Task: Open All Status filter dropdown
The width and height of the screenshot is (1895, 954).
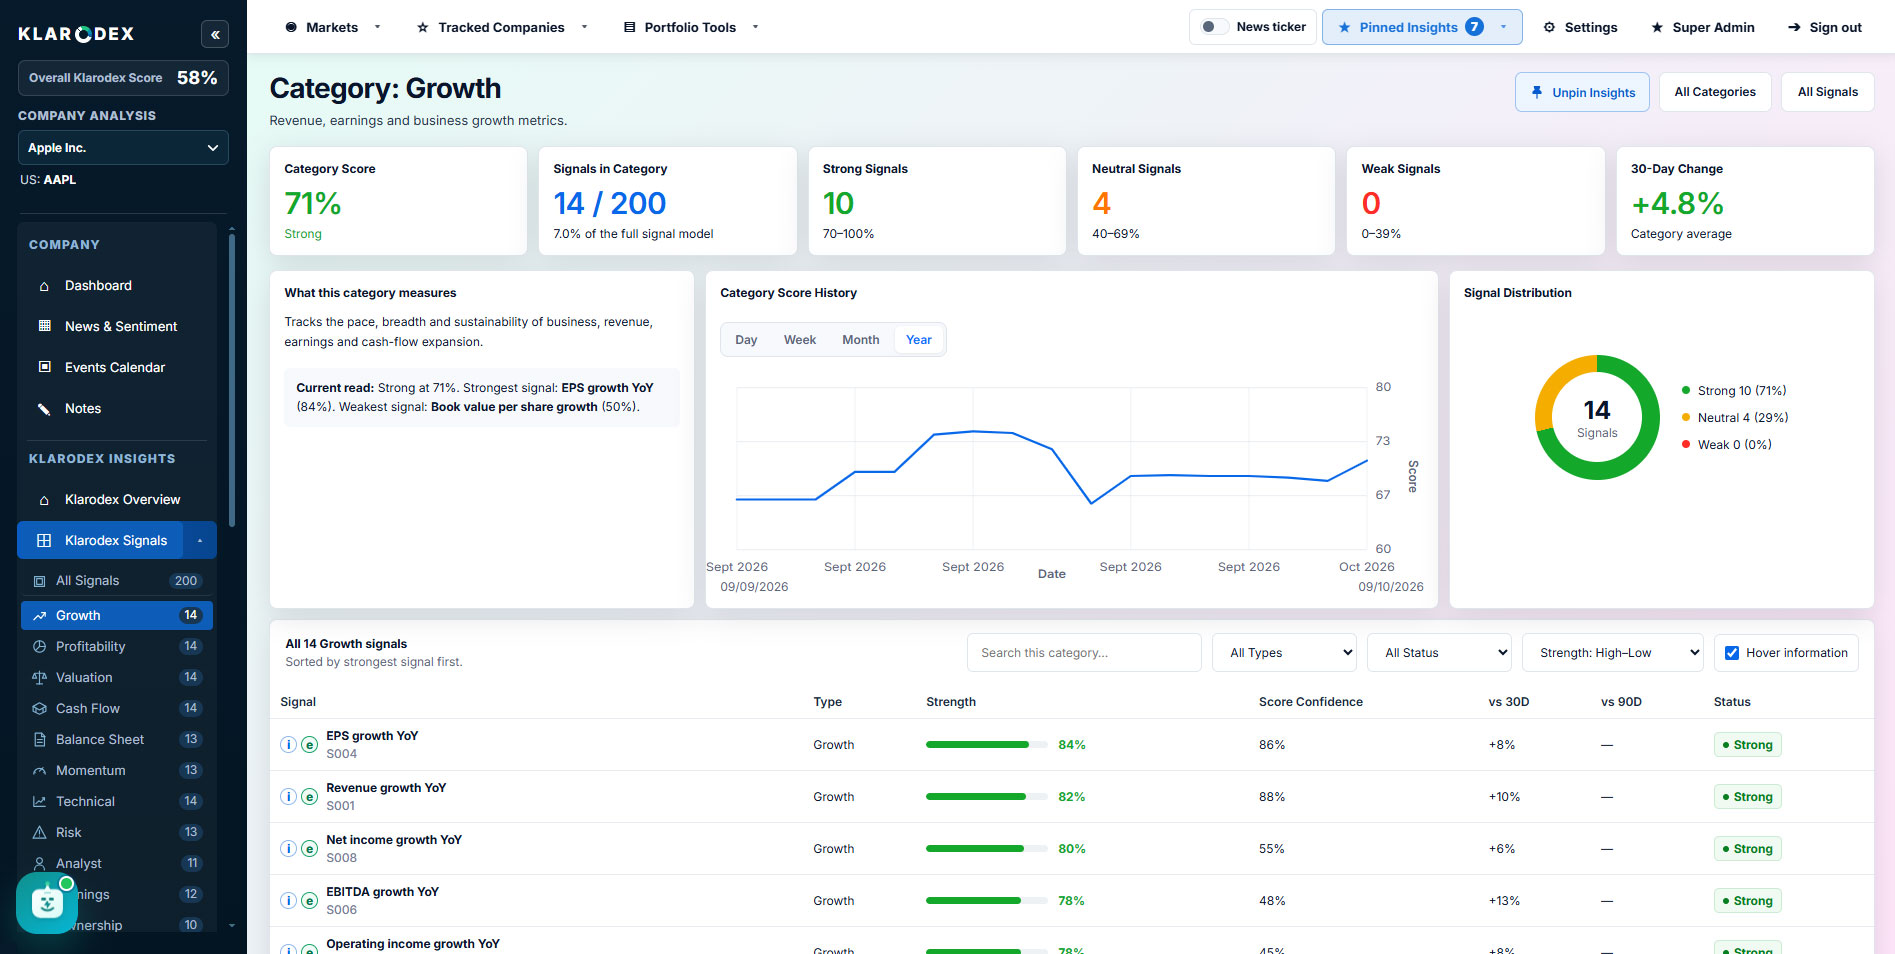Action: pos(1440,653)
